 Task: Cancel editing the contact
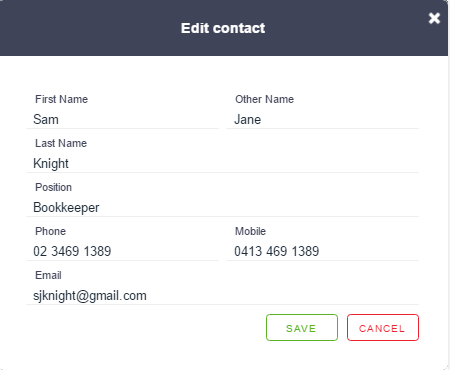click(x=383, y=327)
